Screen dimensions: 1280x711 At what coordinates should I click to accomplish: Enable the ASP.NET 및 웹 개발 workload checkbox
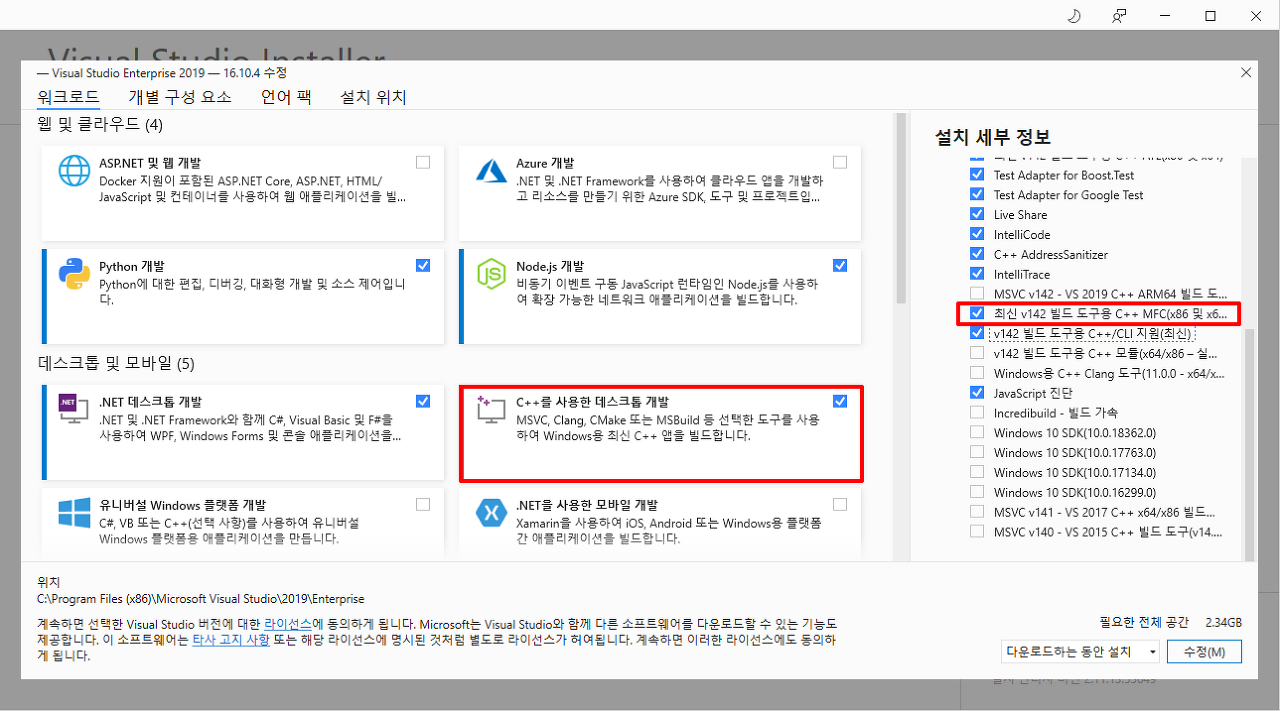(423, 162)
